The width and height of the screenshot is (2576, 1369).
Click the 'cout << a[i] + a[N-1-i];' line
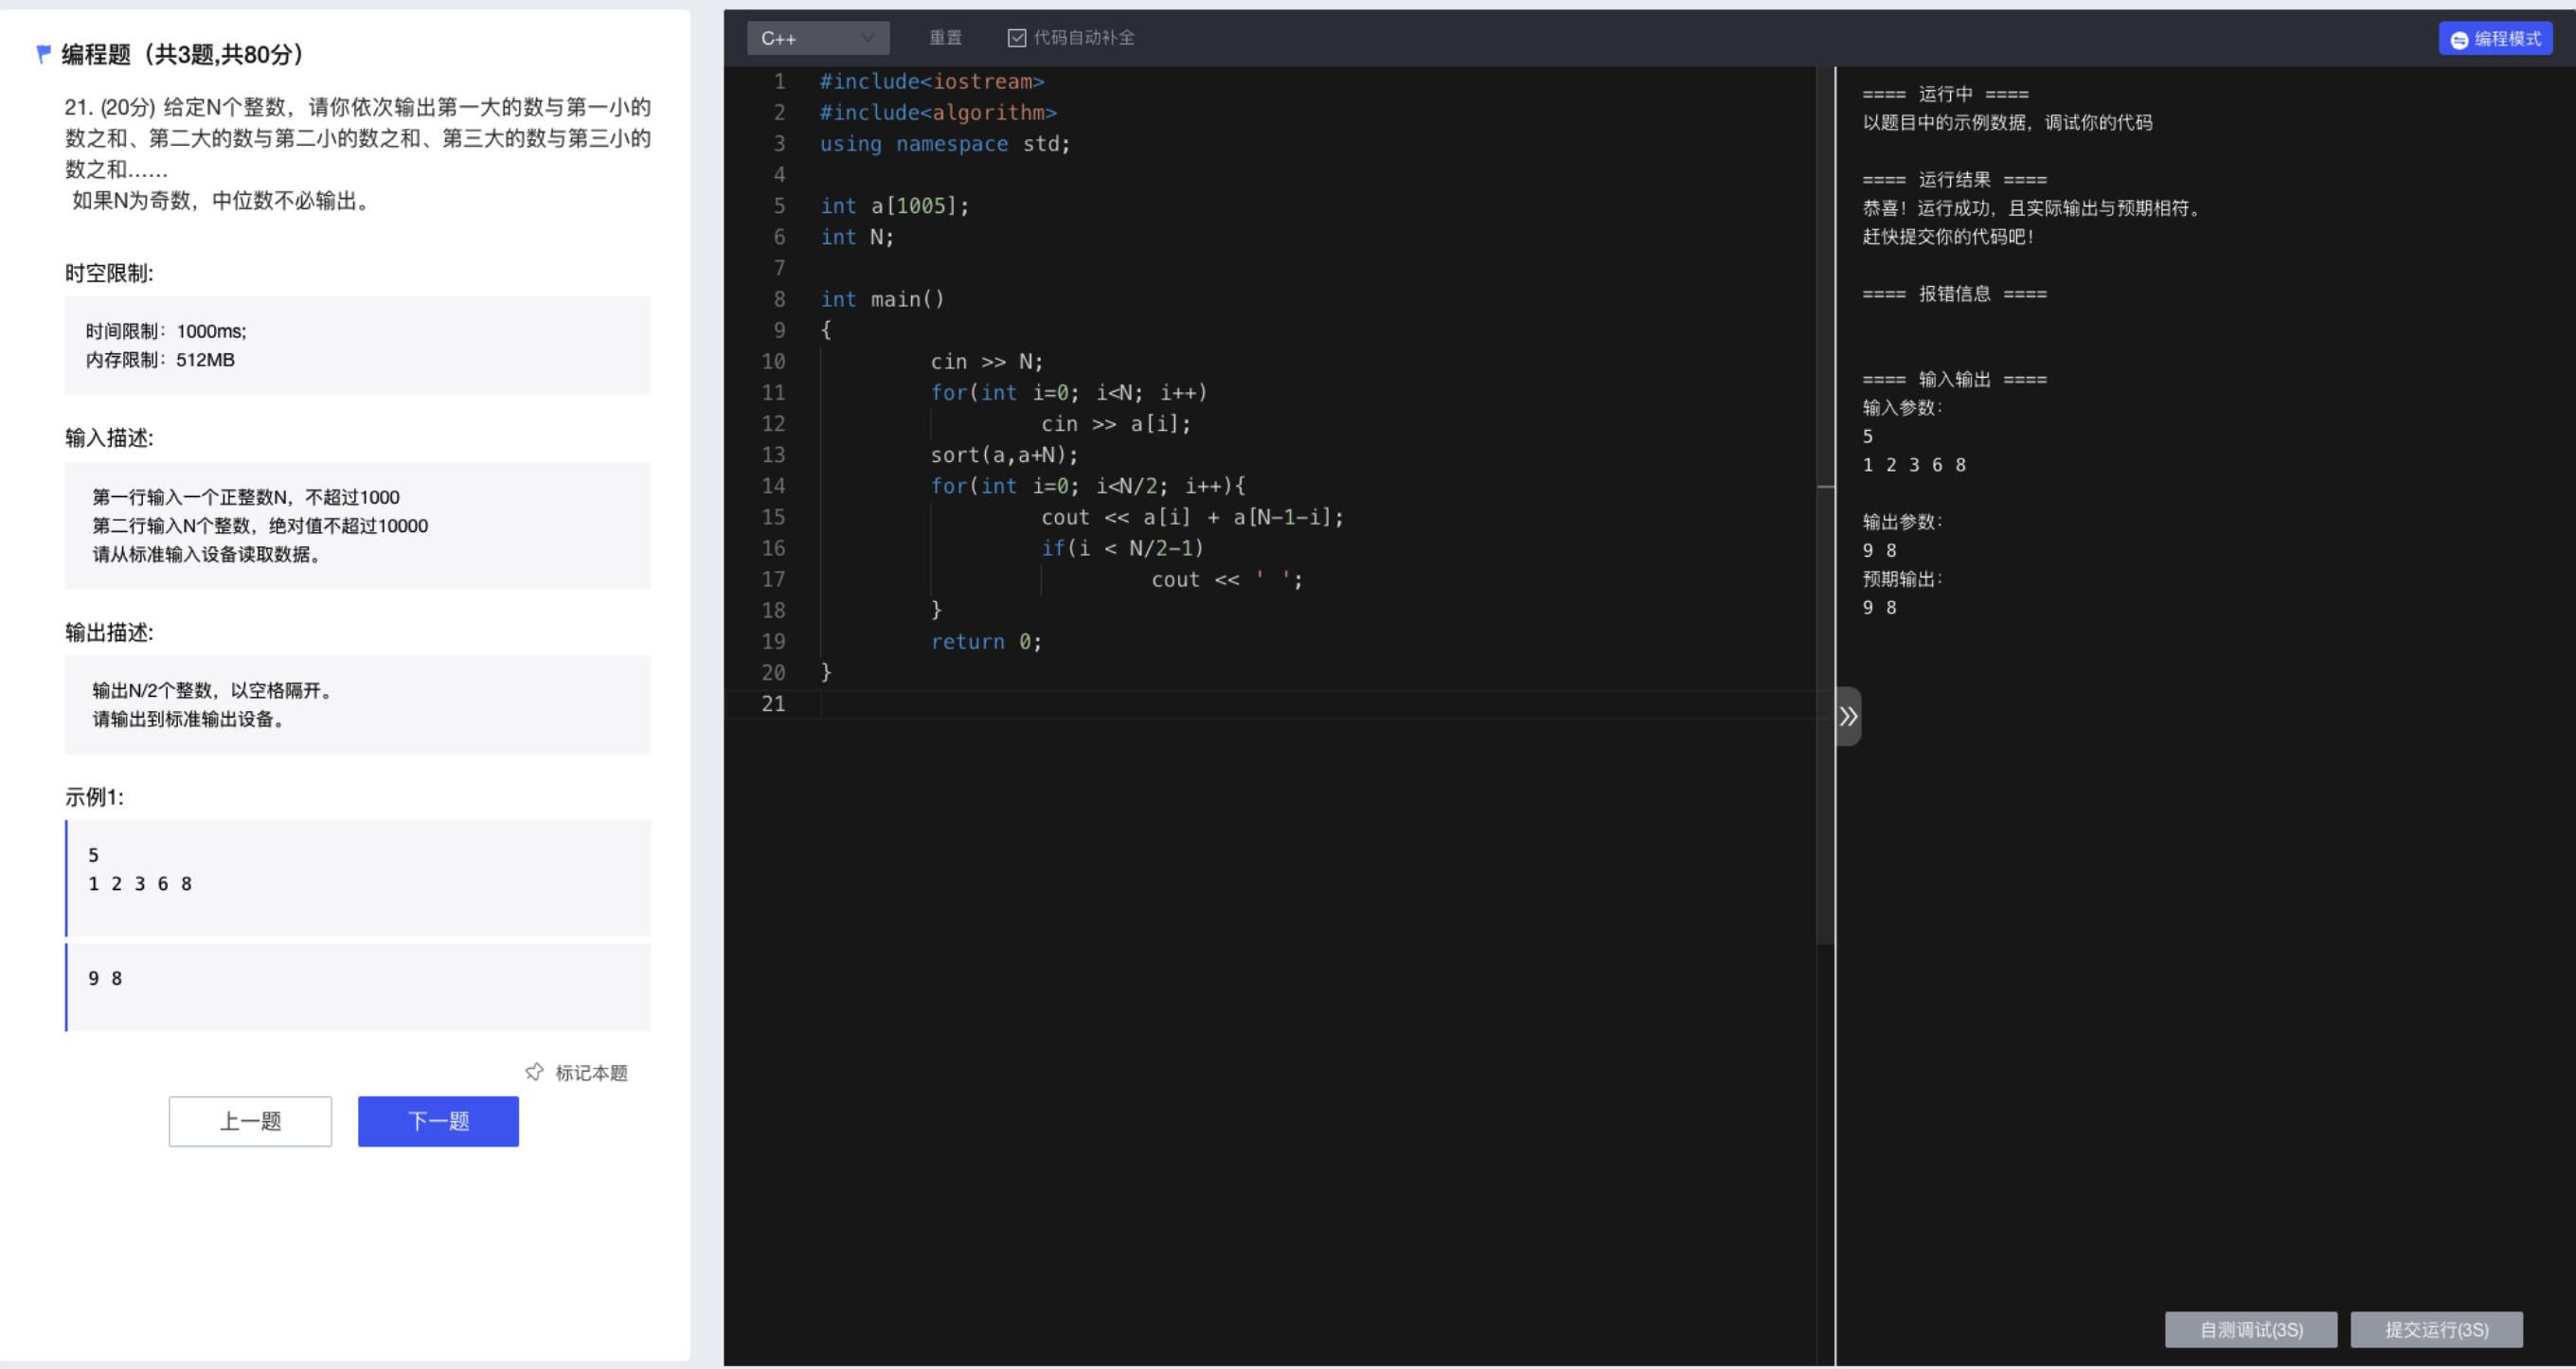[1192, 517]
